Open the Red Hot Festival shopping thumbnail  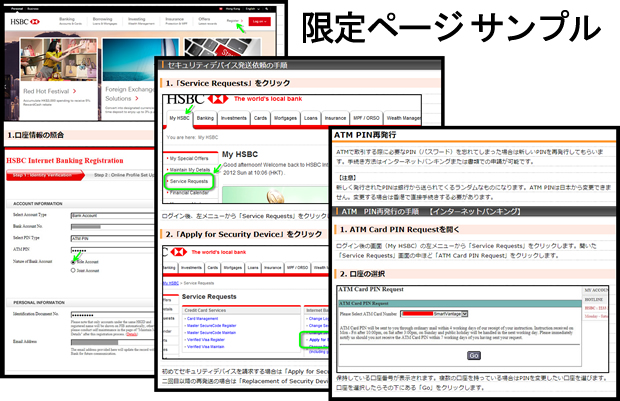(x=59, y=59)
